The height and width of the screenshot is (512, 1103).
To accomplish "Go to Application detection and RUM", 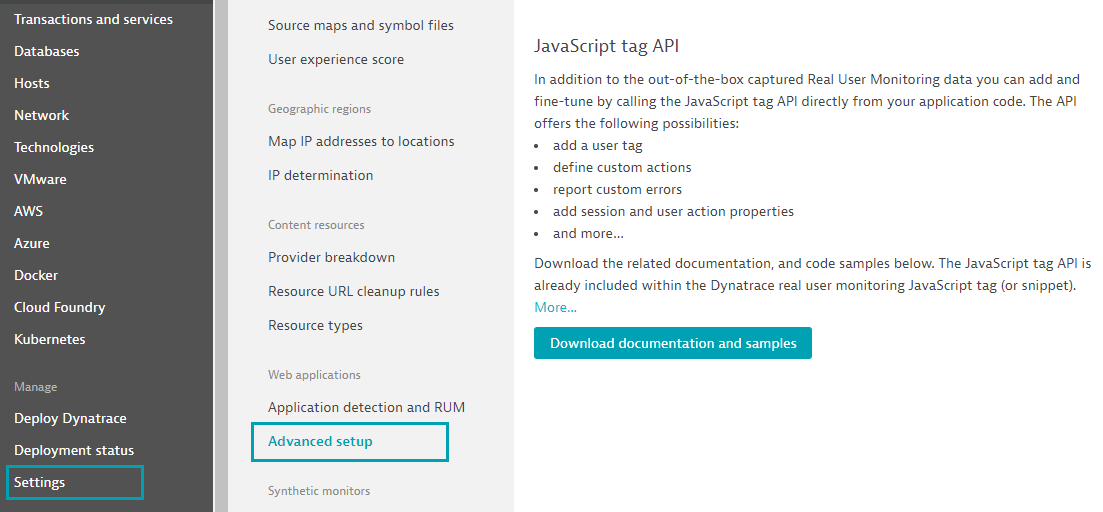I will coord(366,407).
